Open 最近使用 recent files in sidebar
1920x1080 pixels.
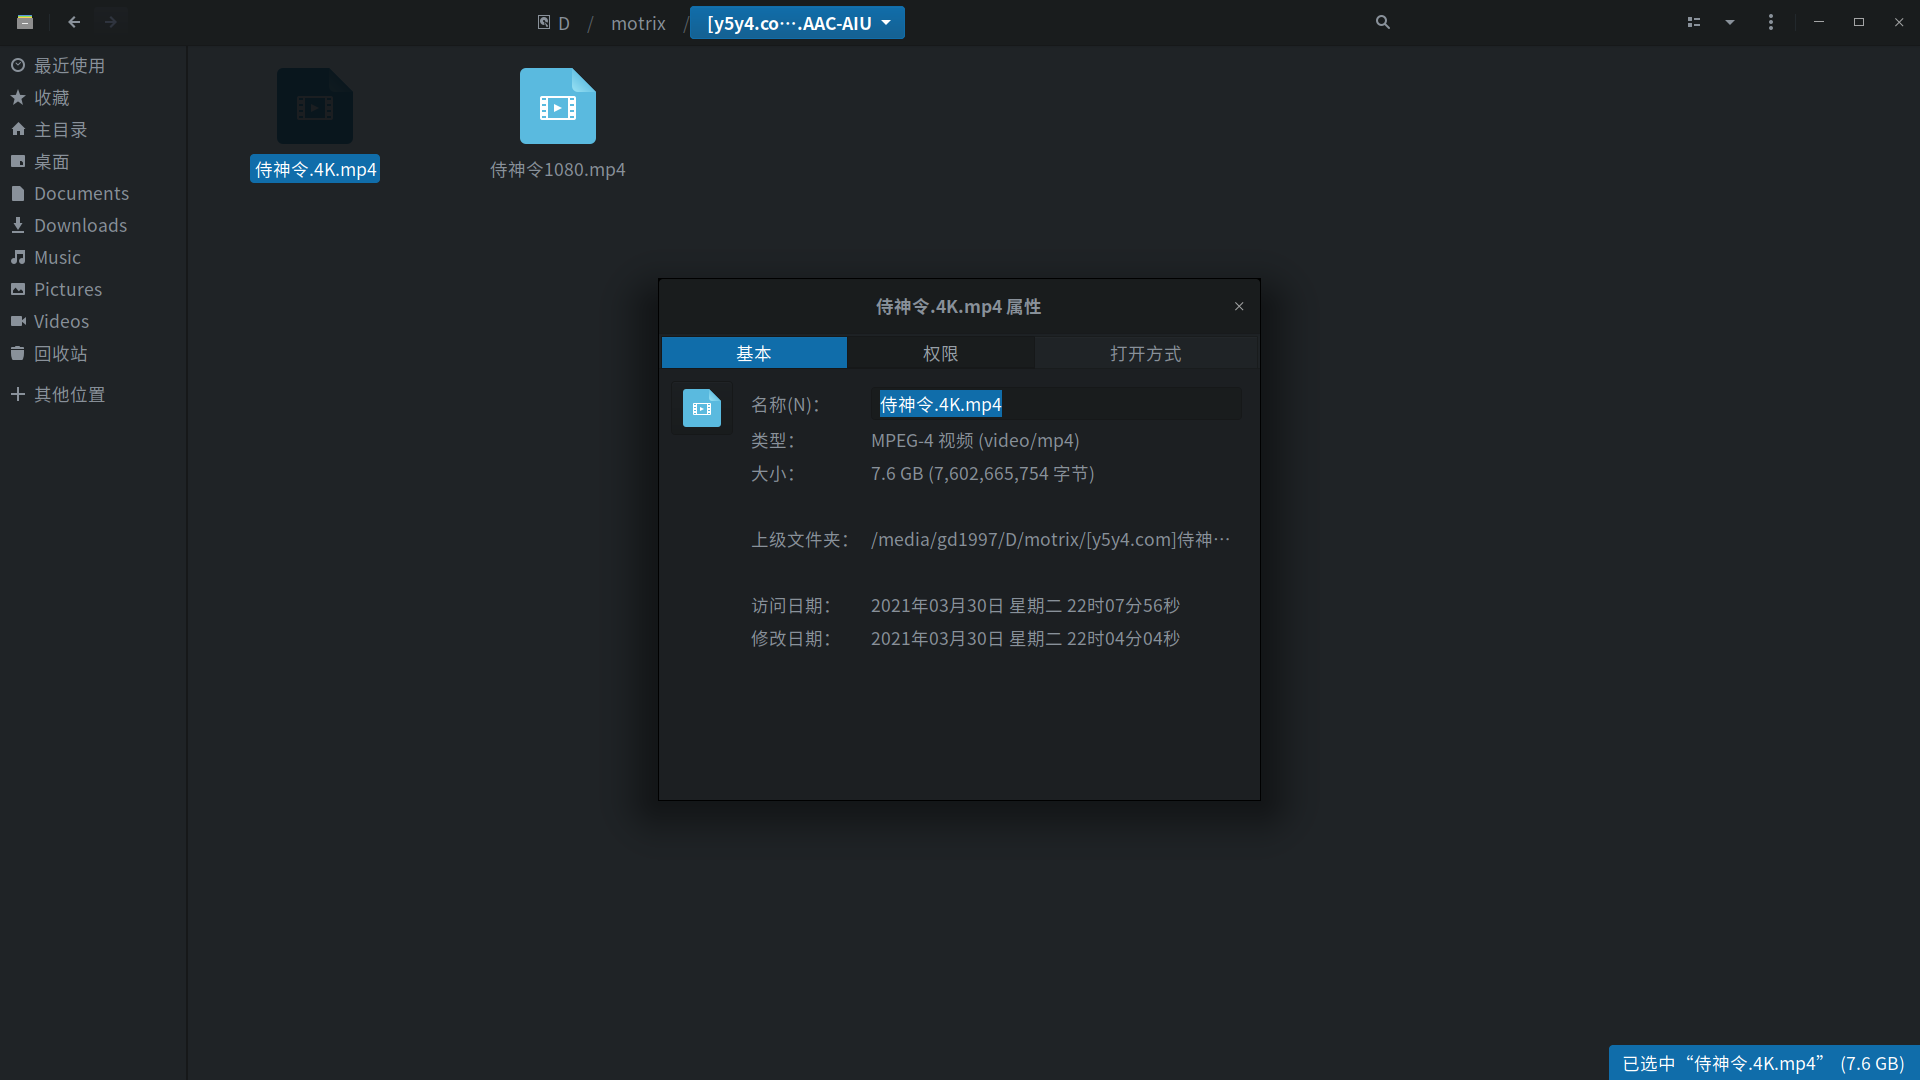click(x=69, y=65)
